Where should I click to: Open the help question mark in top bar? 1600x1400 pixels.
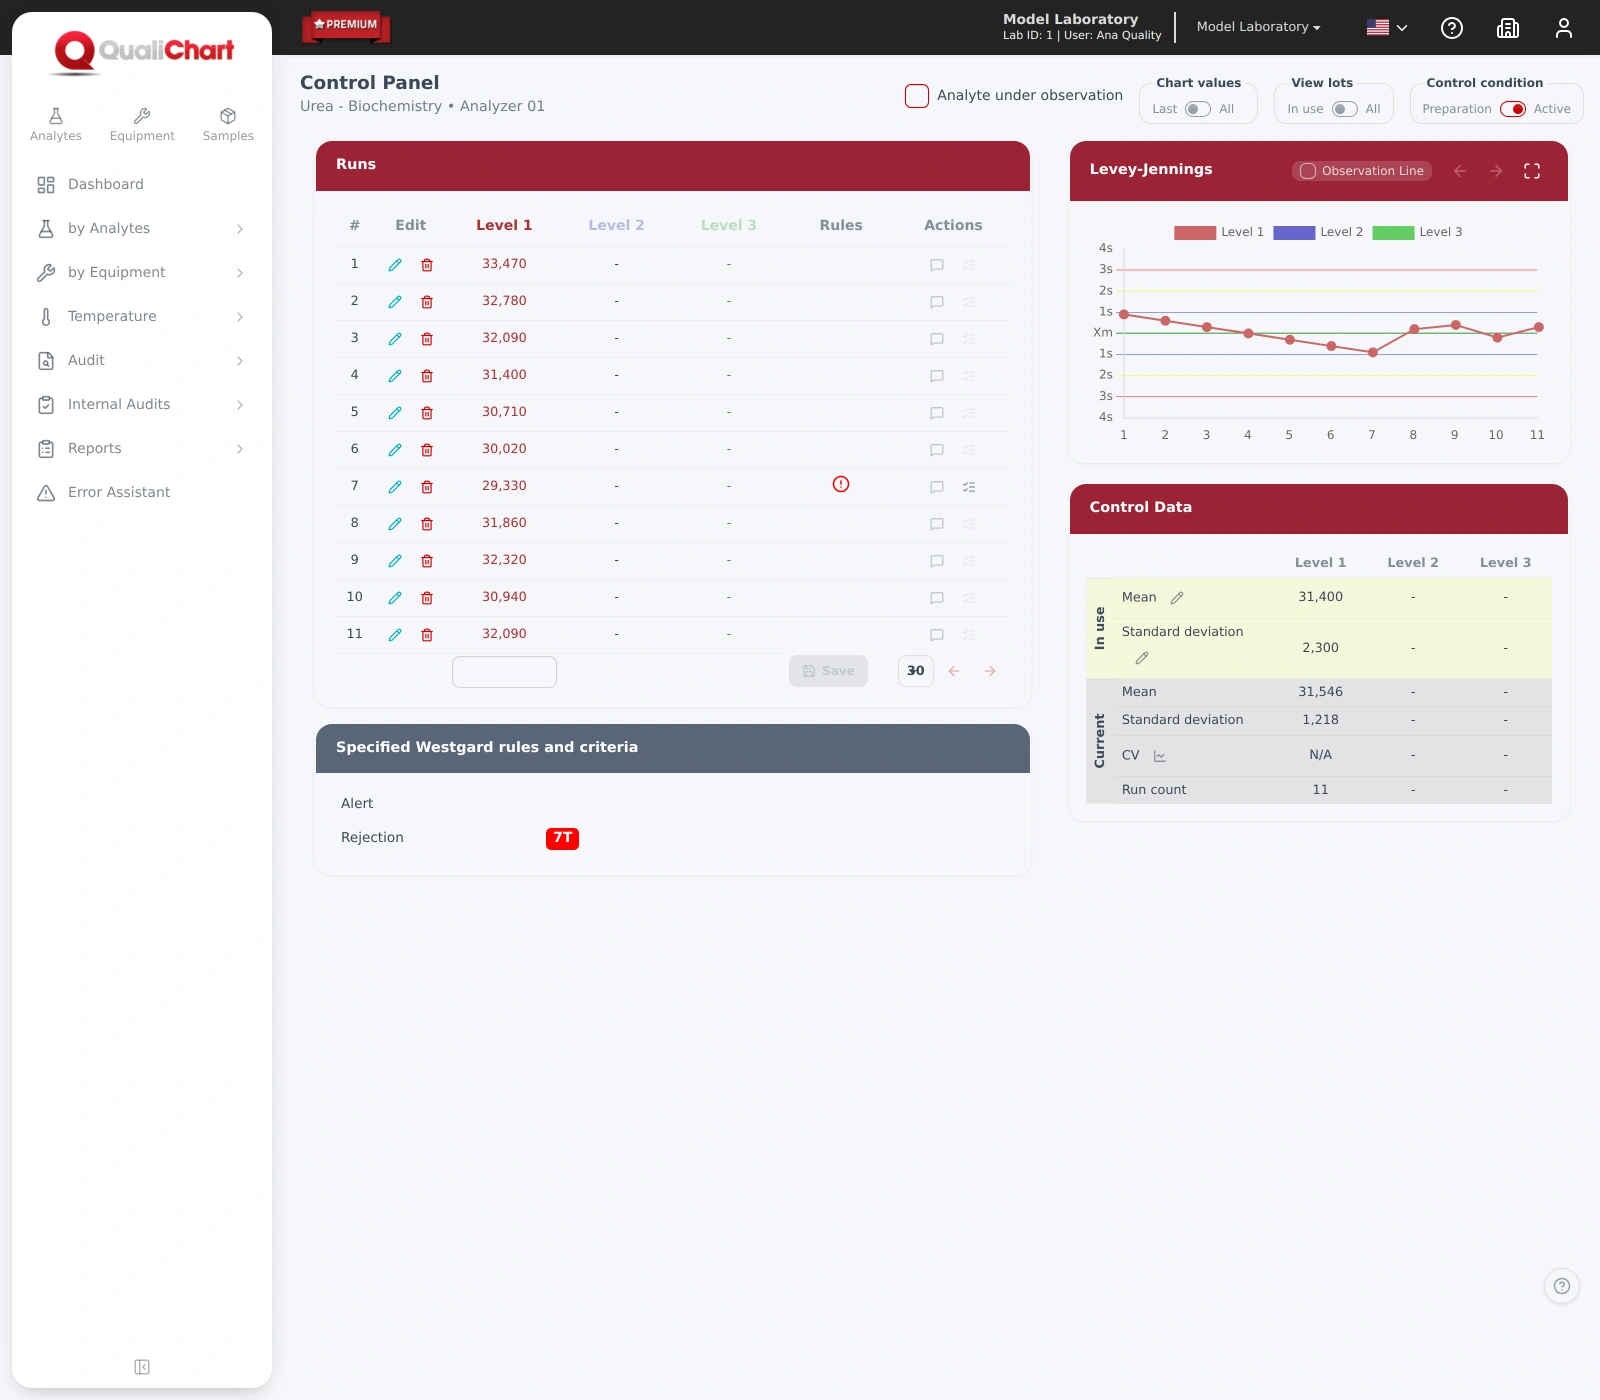[1452, 28]
